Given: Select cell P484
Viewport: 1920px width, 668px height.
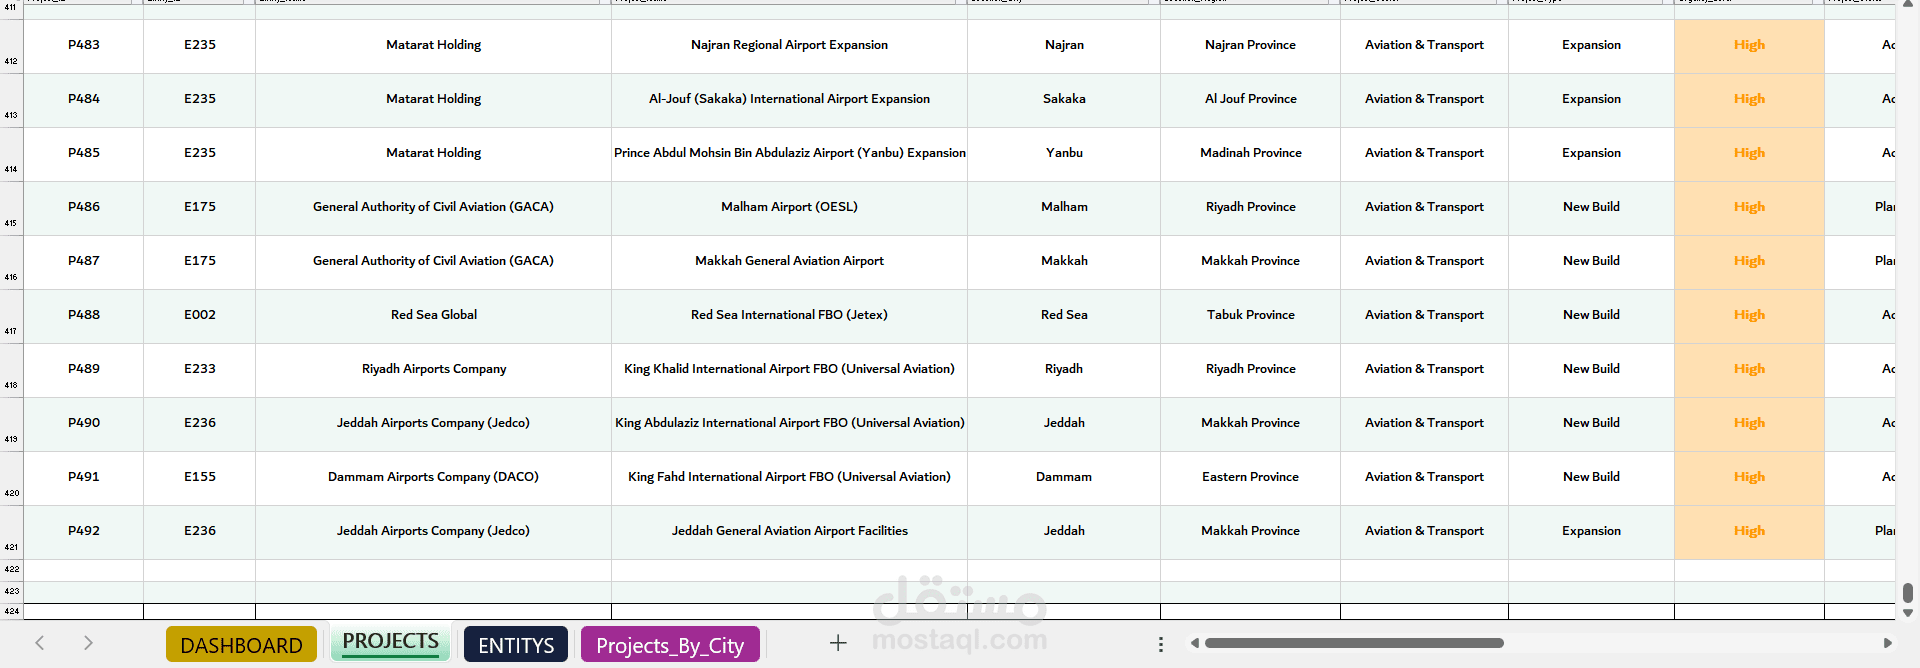Looking at the screenshot, I should [84, 100].
